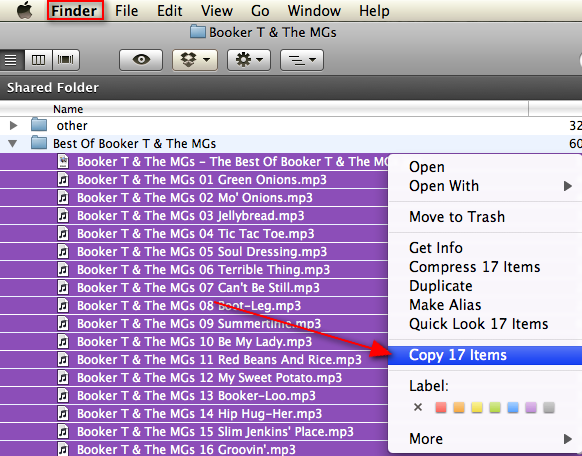Viewport: 582px width, 456px height.
Task: Open the Apple menu
Action: [x=24, y=10]
